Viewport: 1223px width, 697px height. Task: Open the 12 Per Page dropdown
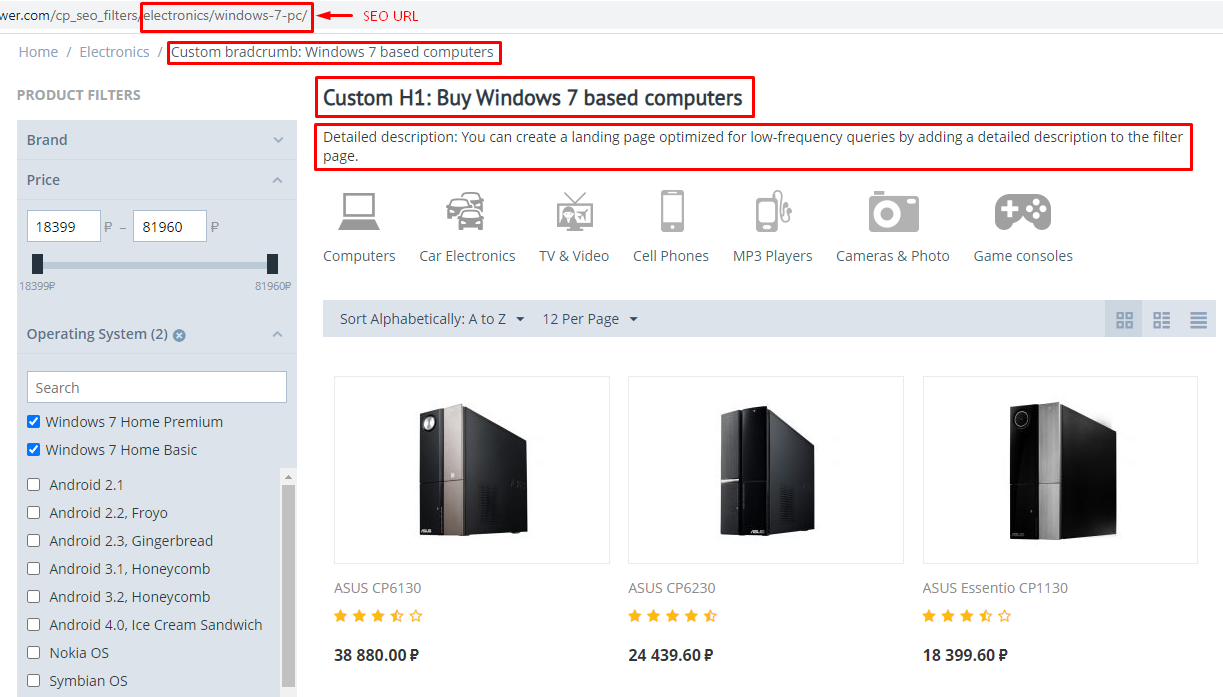tap(590, 319)
